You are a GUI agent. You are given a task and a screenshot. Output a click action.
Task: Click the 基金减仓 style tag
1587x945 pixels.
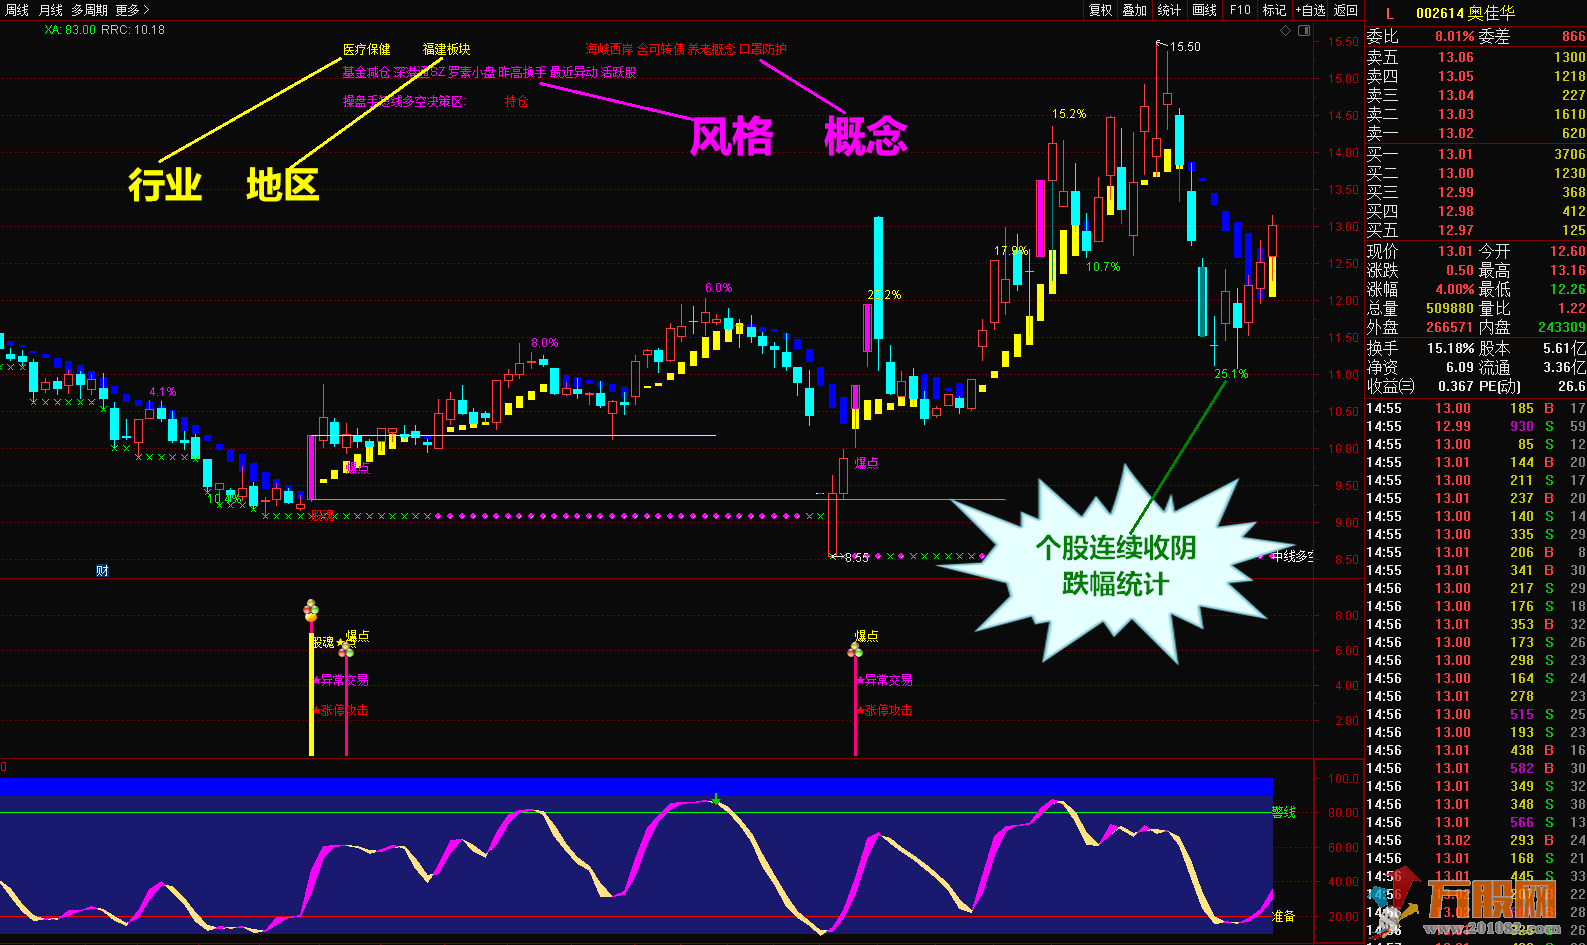[366, 72]
